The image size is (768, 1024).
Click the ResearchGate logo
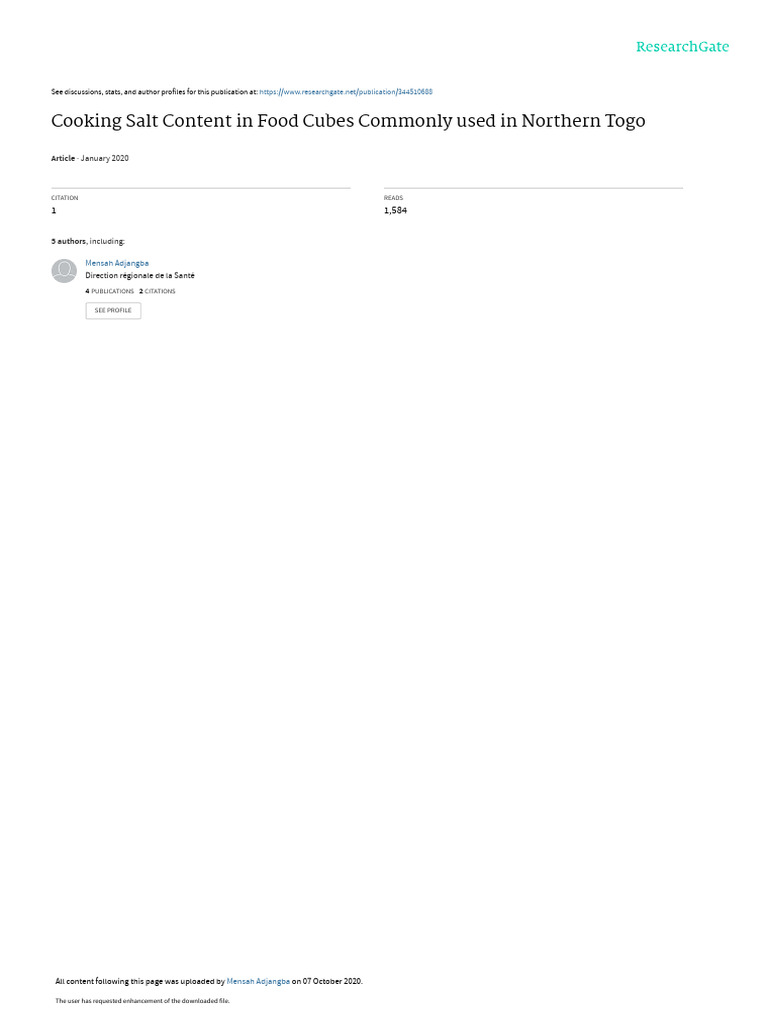(682, 46)
